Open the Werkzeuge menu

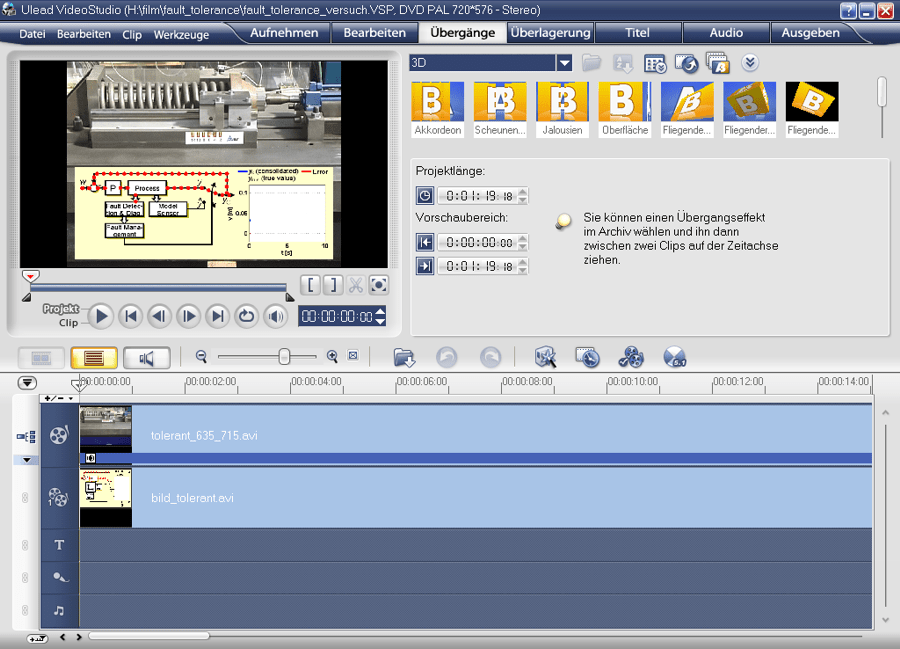(x=182, y=33)
